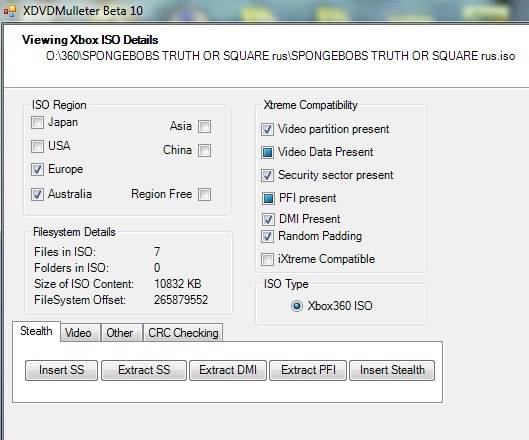Check the iXtreme Compatible checkbox
Screen dimensions: 529x440
(x=268, y=259)
